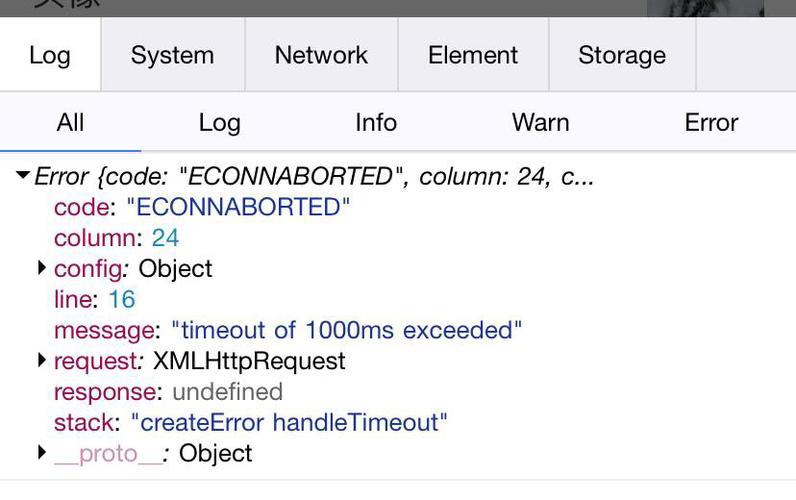The width and height of the screenshot is (796, 500).
Task: Switch to the System tab
Action: [x=173, y=55]
